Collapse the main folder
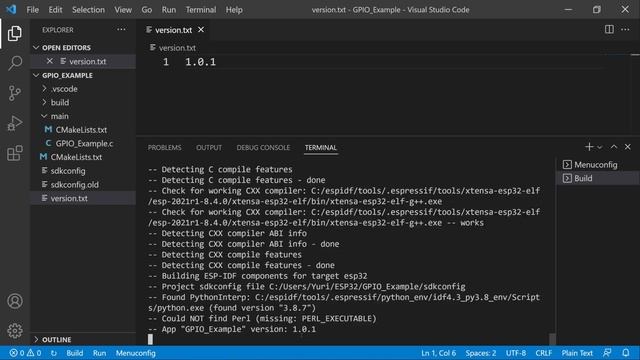 click(83, 116)
